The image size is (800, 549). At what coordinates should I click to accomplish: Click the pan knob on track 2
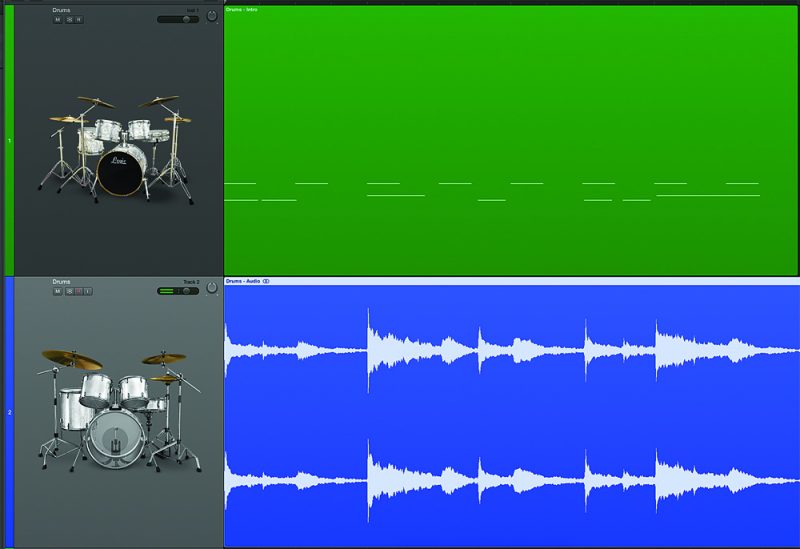click(x=212, y=289)
